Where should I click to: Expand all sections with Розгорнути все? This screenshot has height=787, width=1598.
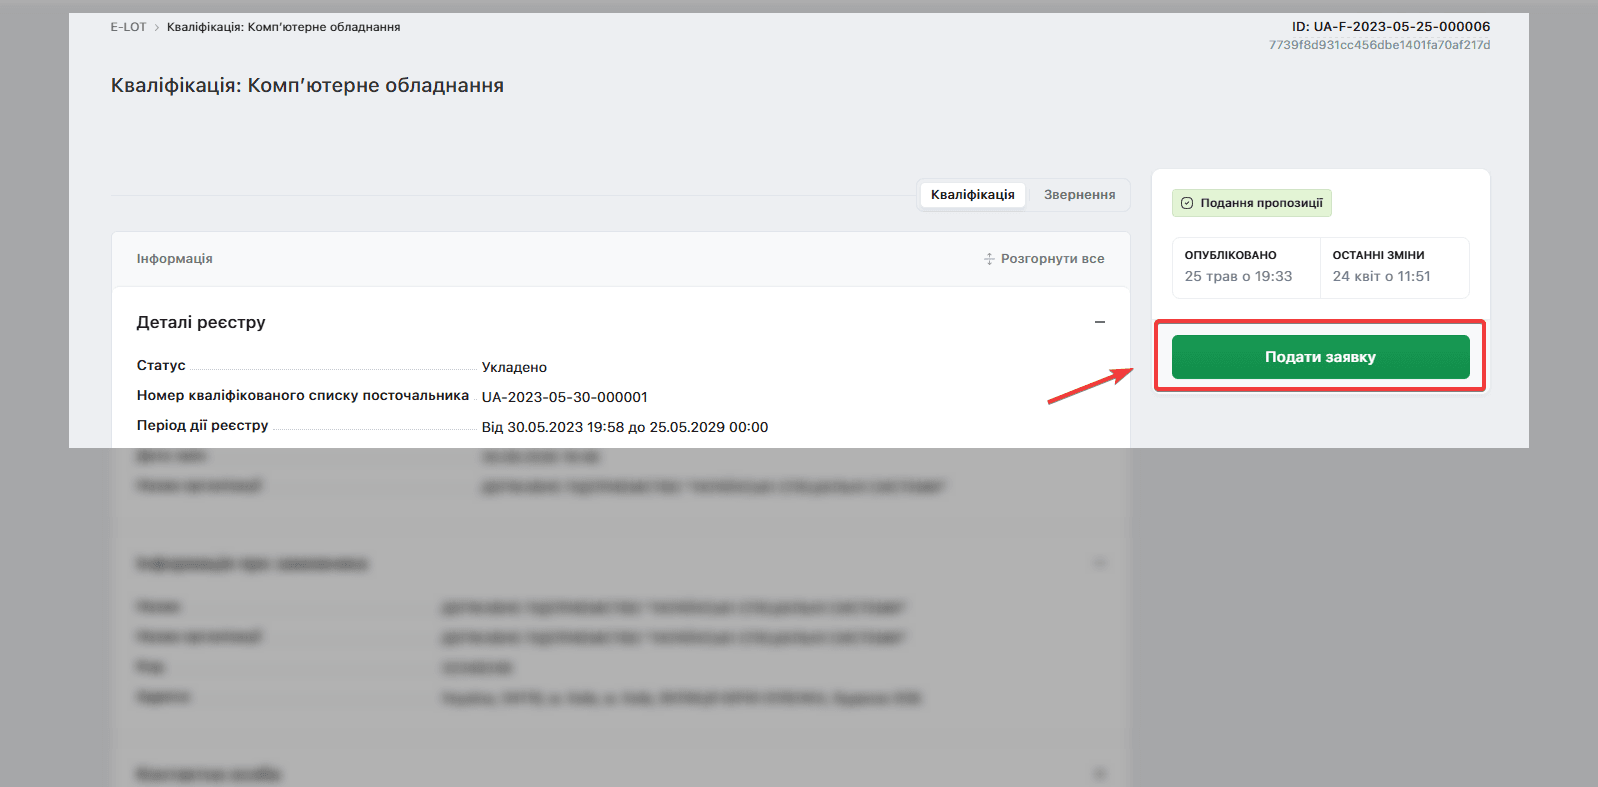(x=1044, y=259)
